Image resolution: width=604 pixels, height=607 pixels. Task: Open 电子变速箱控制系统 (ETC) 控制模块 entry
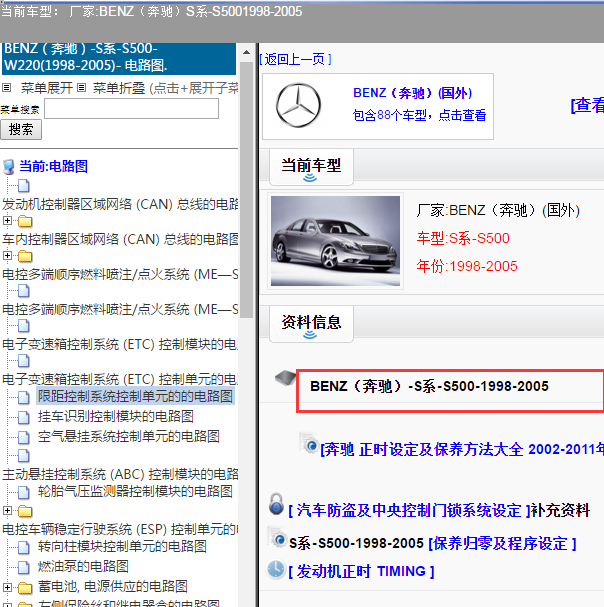click(120, 344)
